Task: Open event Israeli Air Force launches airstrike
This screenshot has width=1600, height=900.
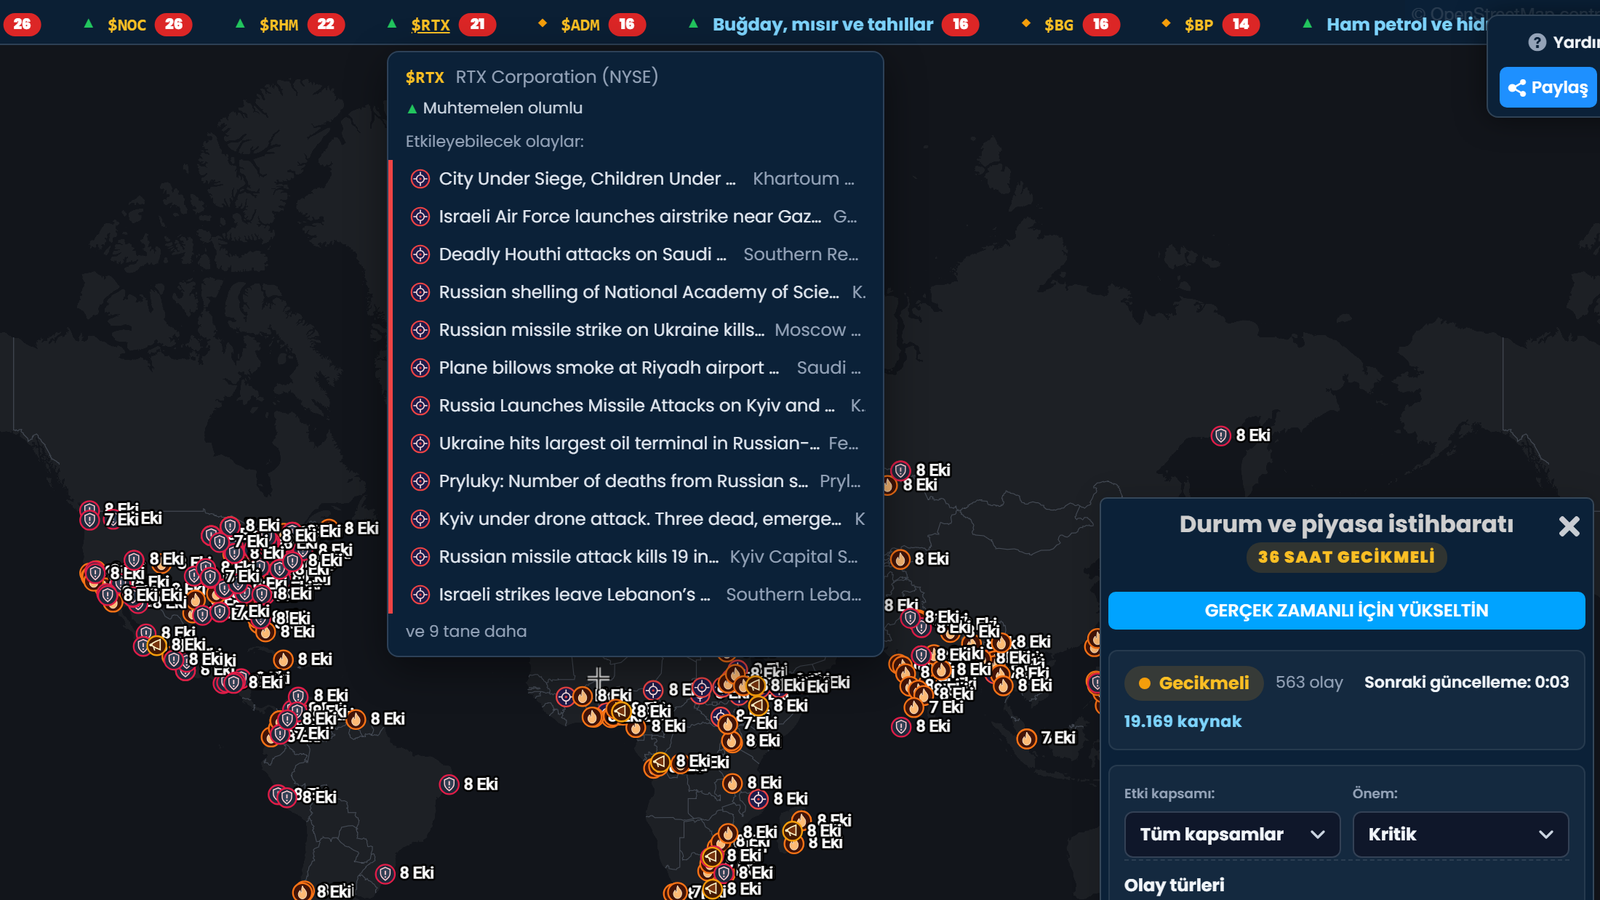Action: (636, 217)
